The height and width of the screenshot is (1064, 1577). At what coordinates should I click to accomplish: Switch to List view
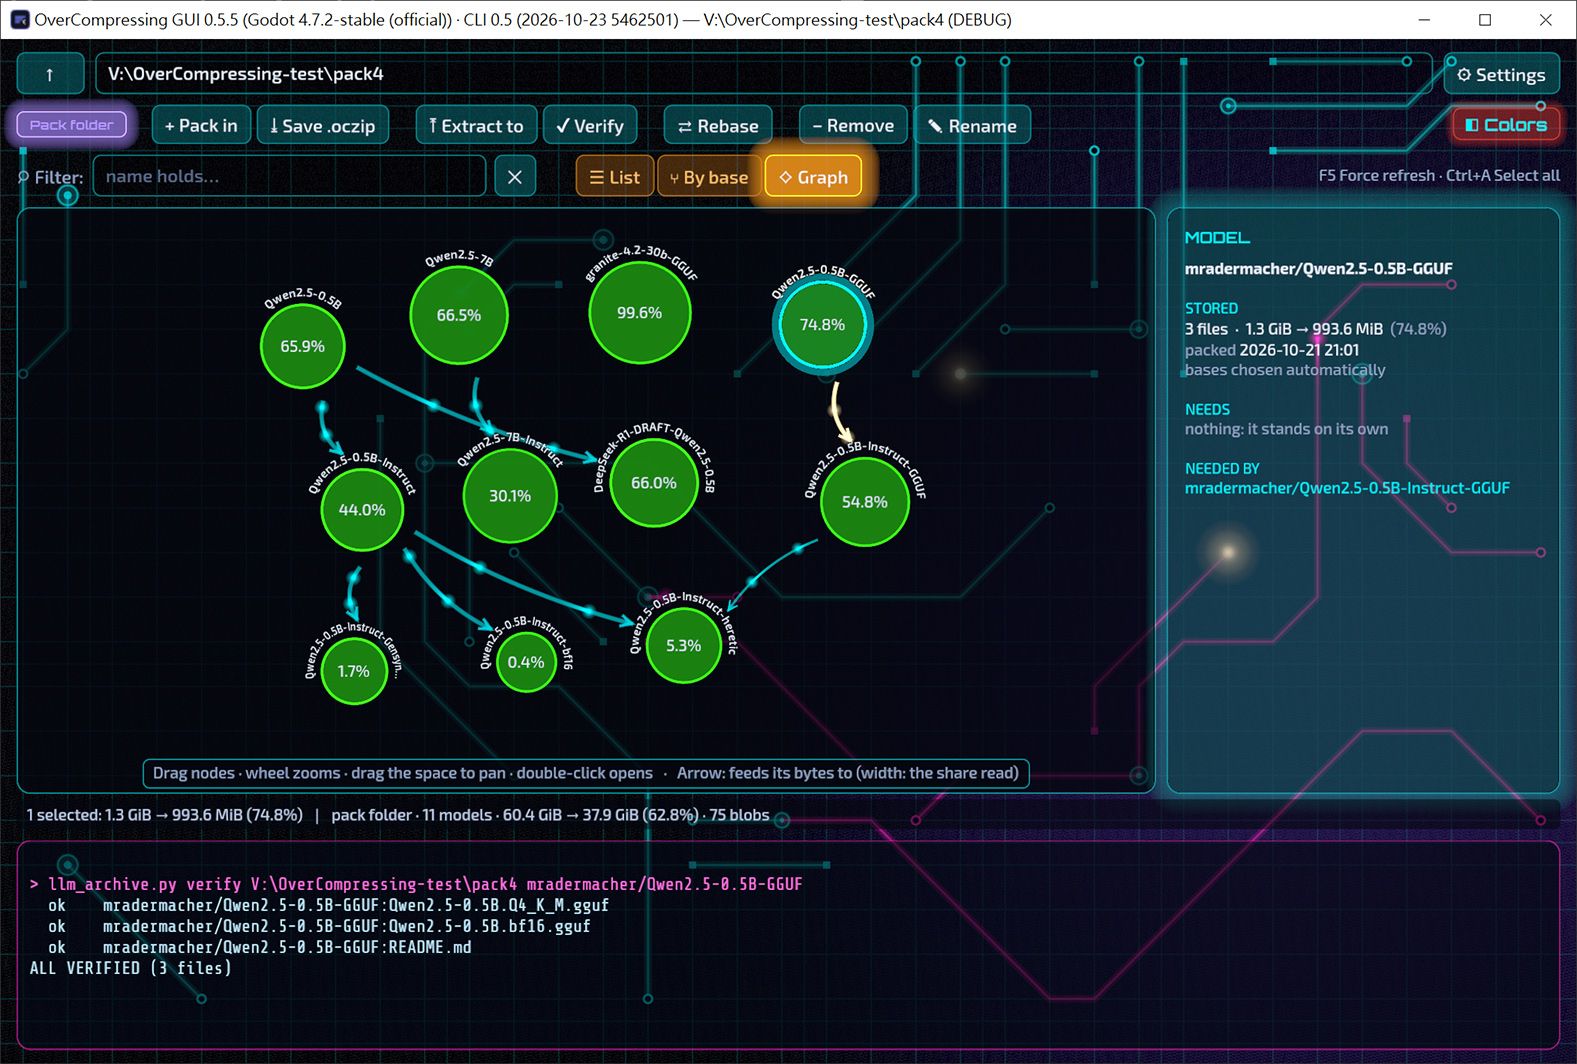pyautogui.click(x=615, y=177)
